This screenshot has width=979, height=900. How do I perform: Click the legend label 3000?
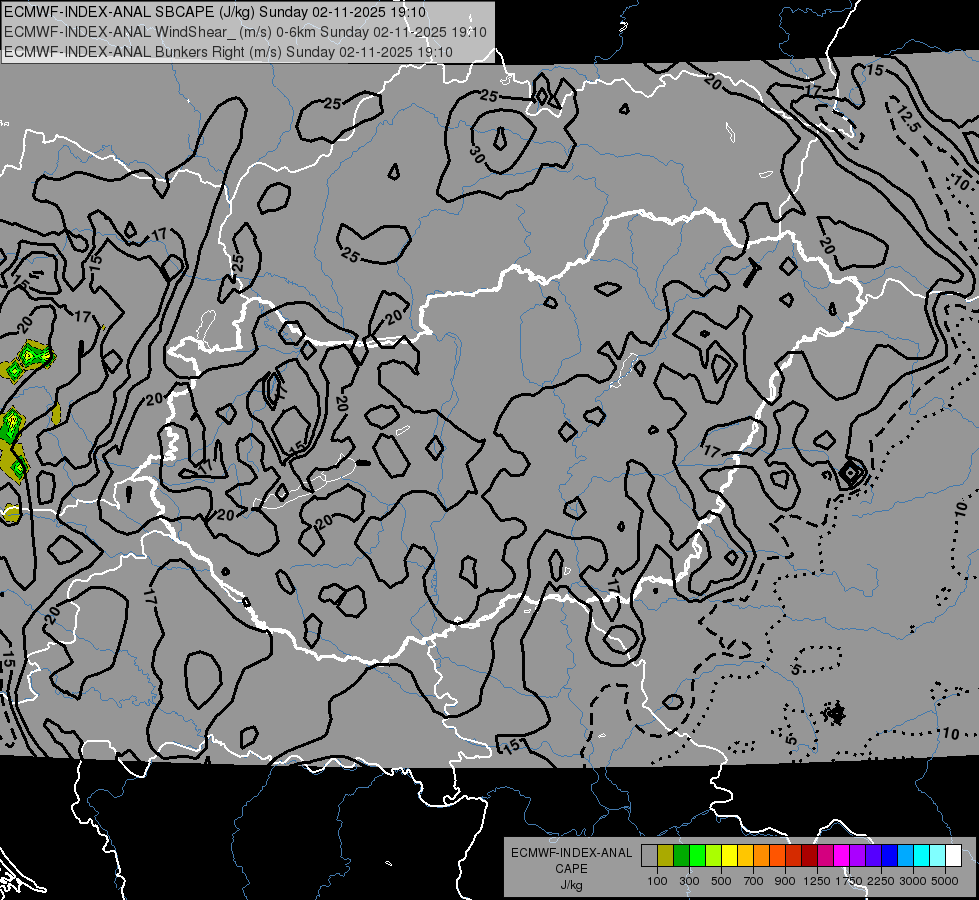tap(913, 881)
